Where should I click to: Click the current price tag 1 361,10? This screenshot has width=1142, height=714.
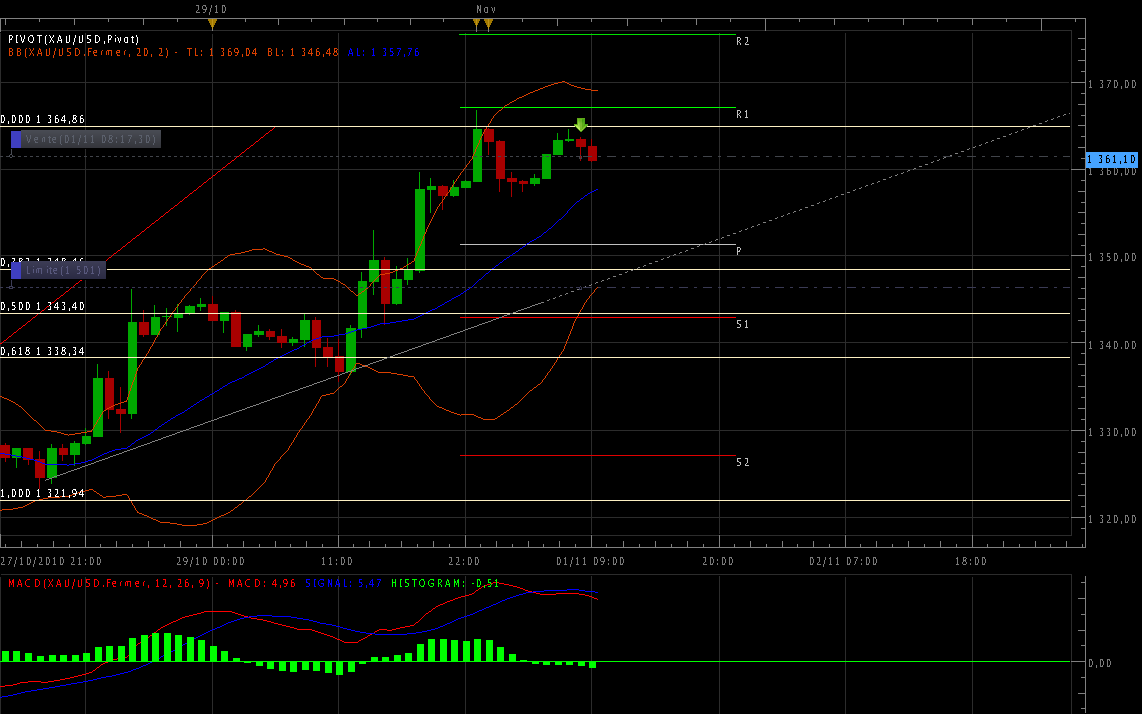(x=1112, y=159)
